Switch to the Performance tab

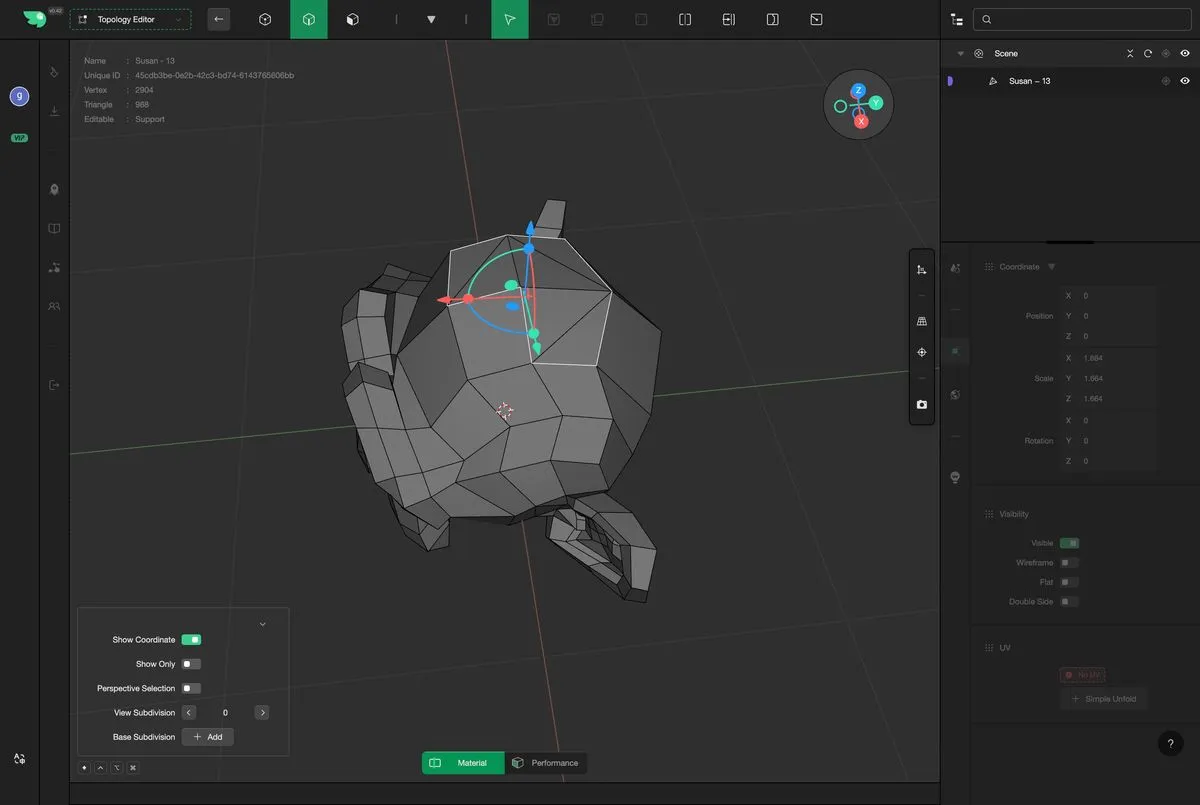[x=545, y=763]
